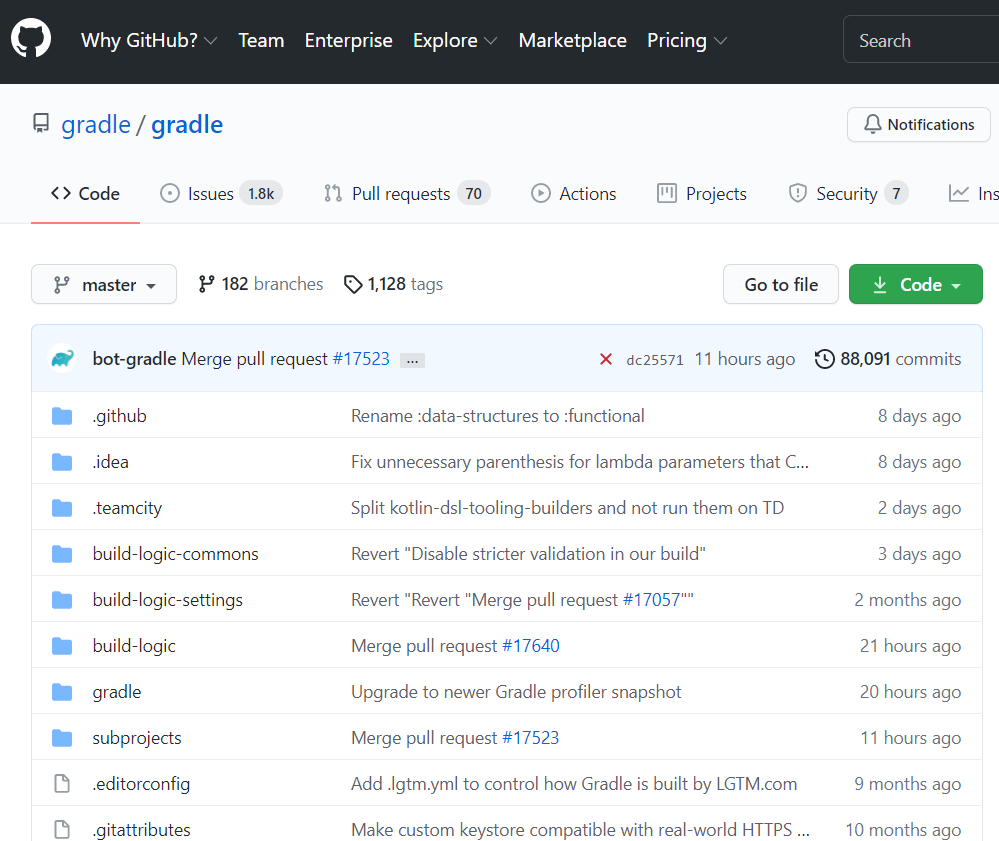
Task: View the 182 branches link
Action: (261, 284)
